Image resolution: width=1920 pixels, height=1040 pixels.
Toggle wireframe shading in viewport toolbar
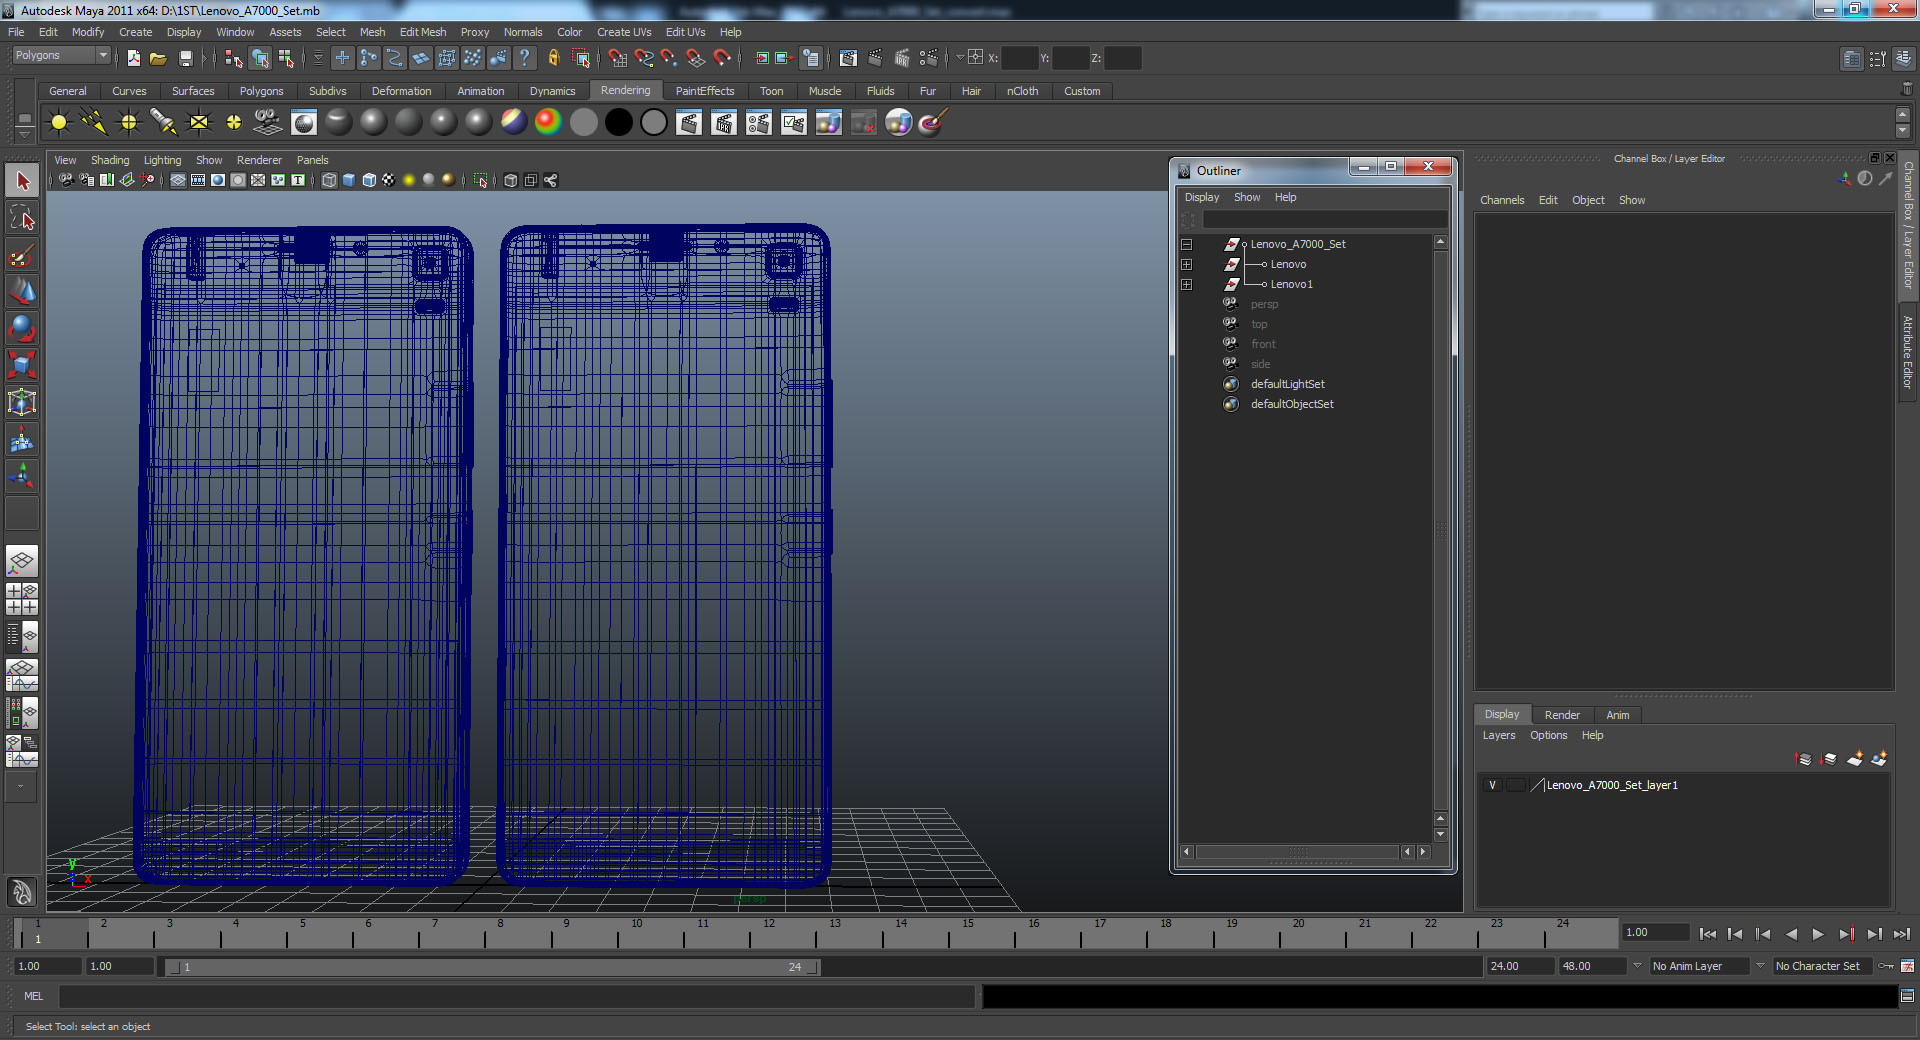tap(329, 180)
